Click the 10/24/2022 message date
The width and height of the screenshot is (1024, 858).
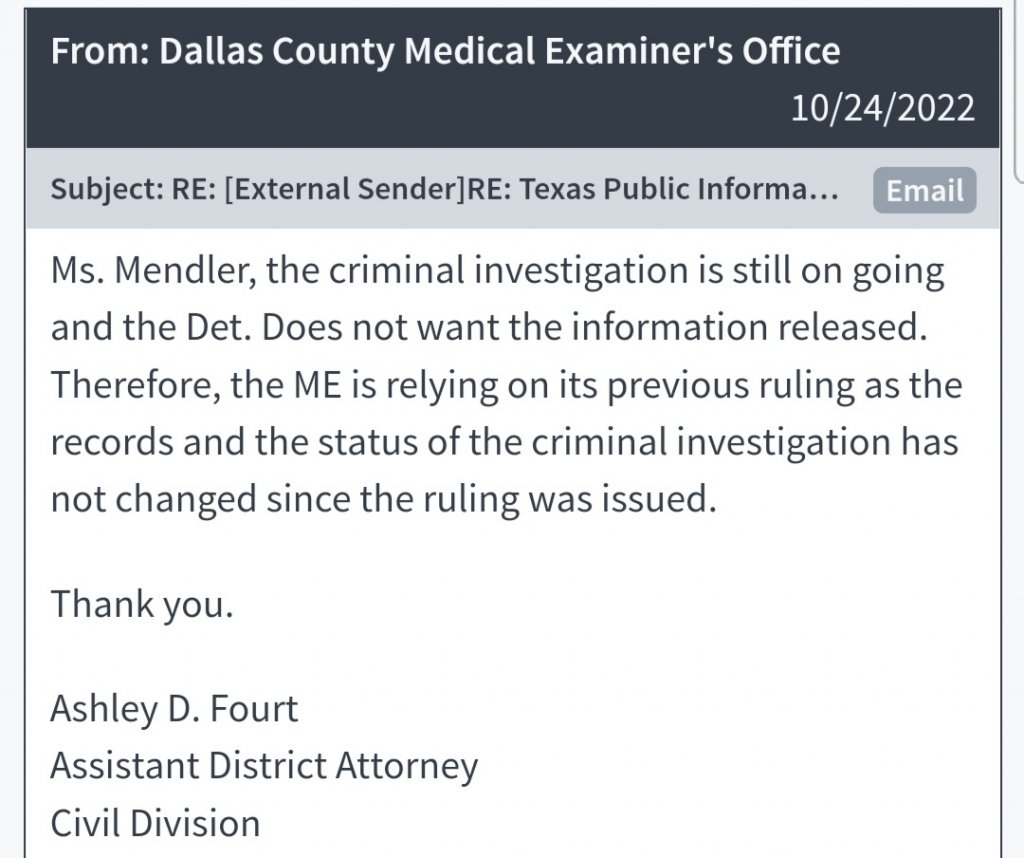point(882,108)
